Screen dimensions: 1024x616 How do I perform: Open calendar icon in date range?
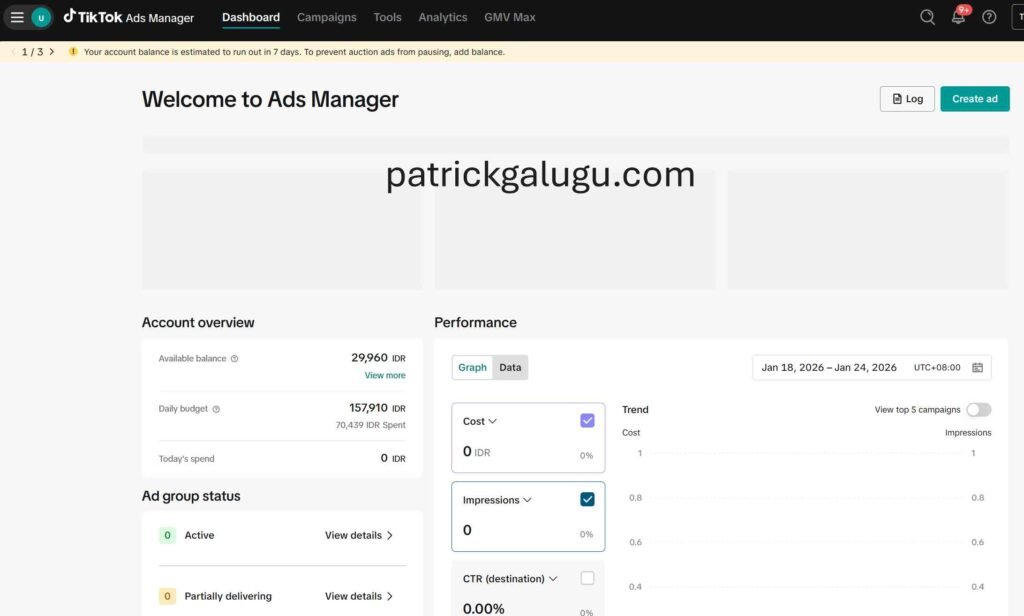click(x=977, y=368)
